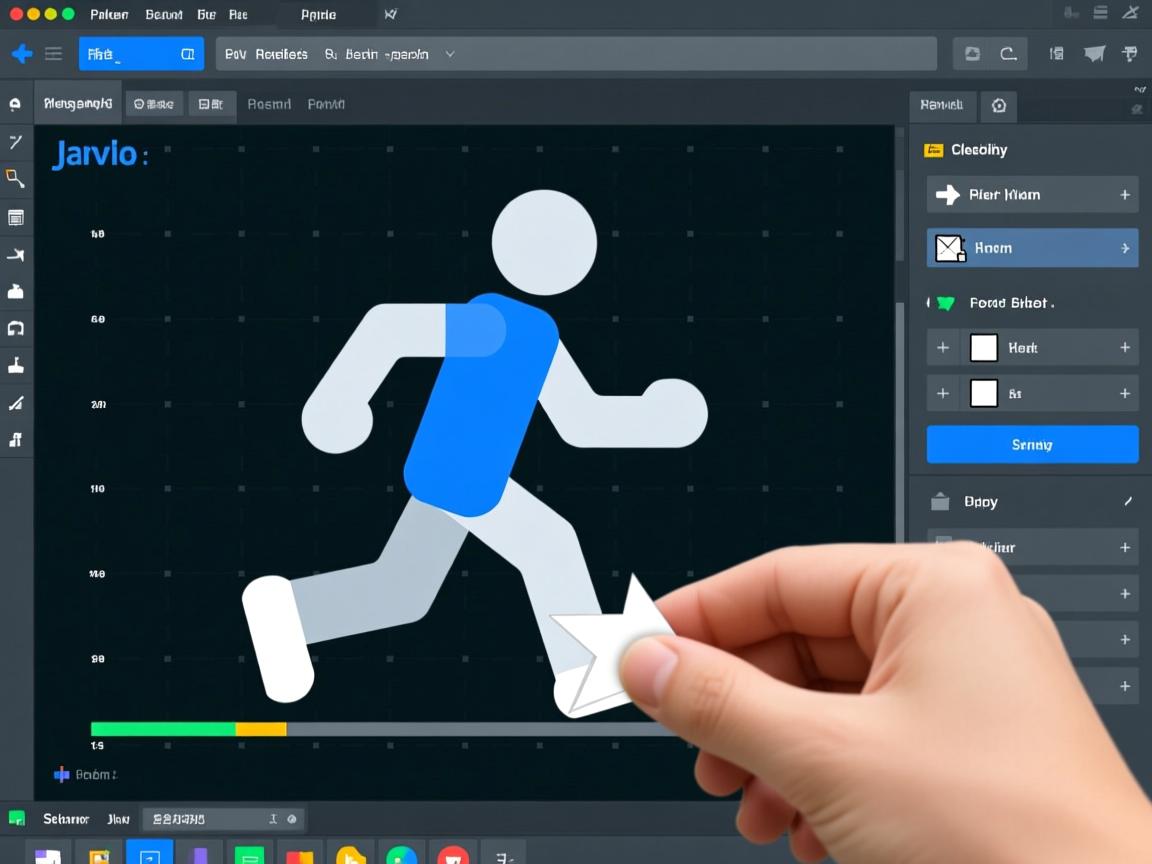Toggle the blue Fihe button in the toolbar
Image resolution: width=1152 pixels, height=864 pixels.
coord(141,54)
